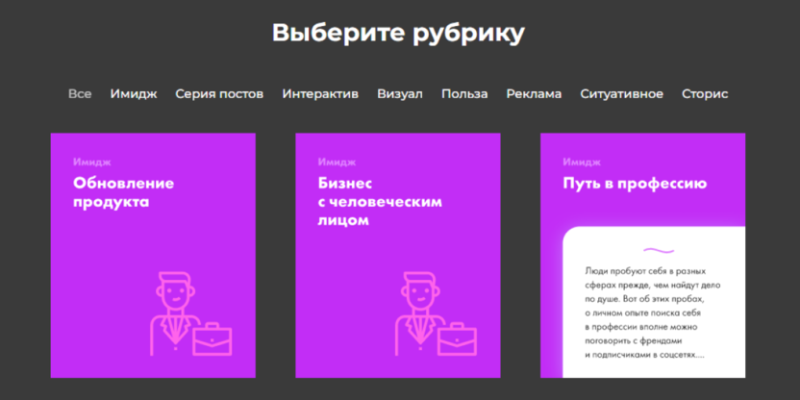Open the Бизнес с человеческим лицом title
This screenshot has height=400, width=800.
pos(380,202)
